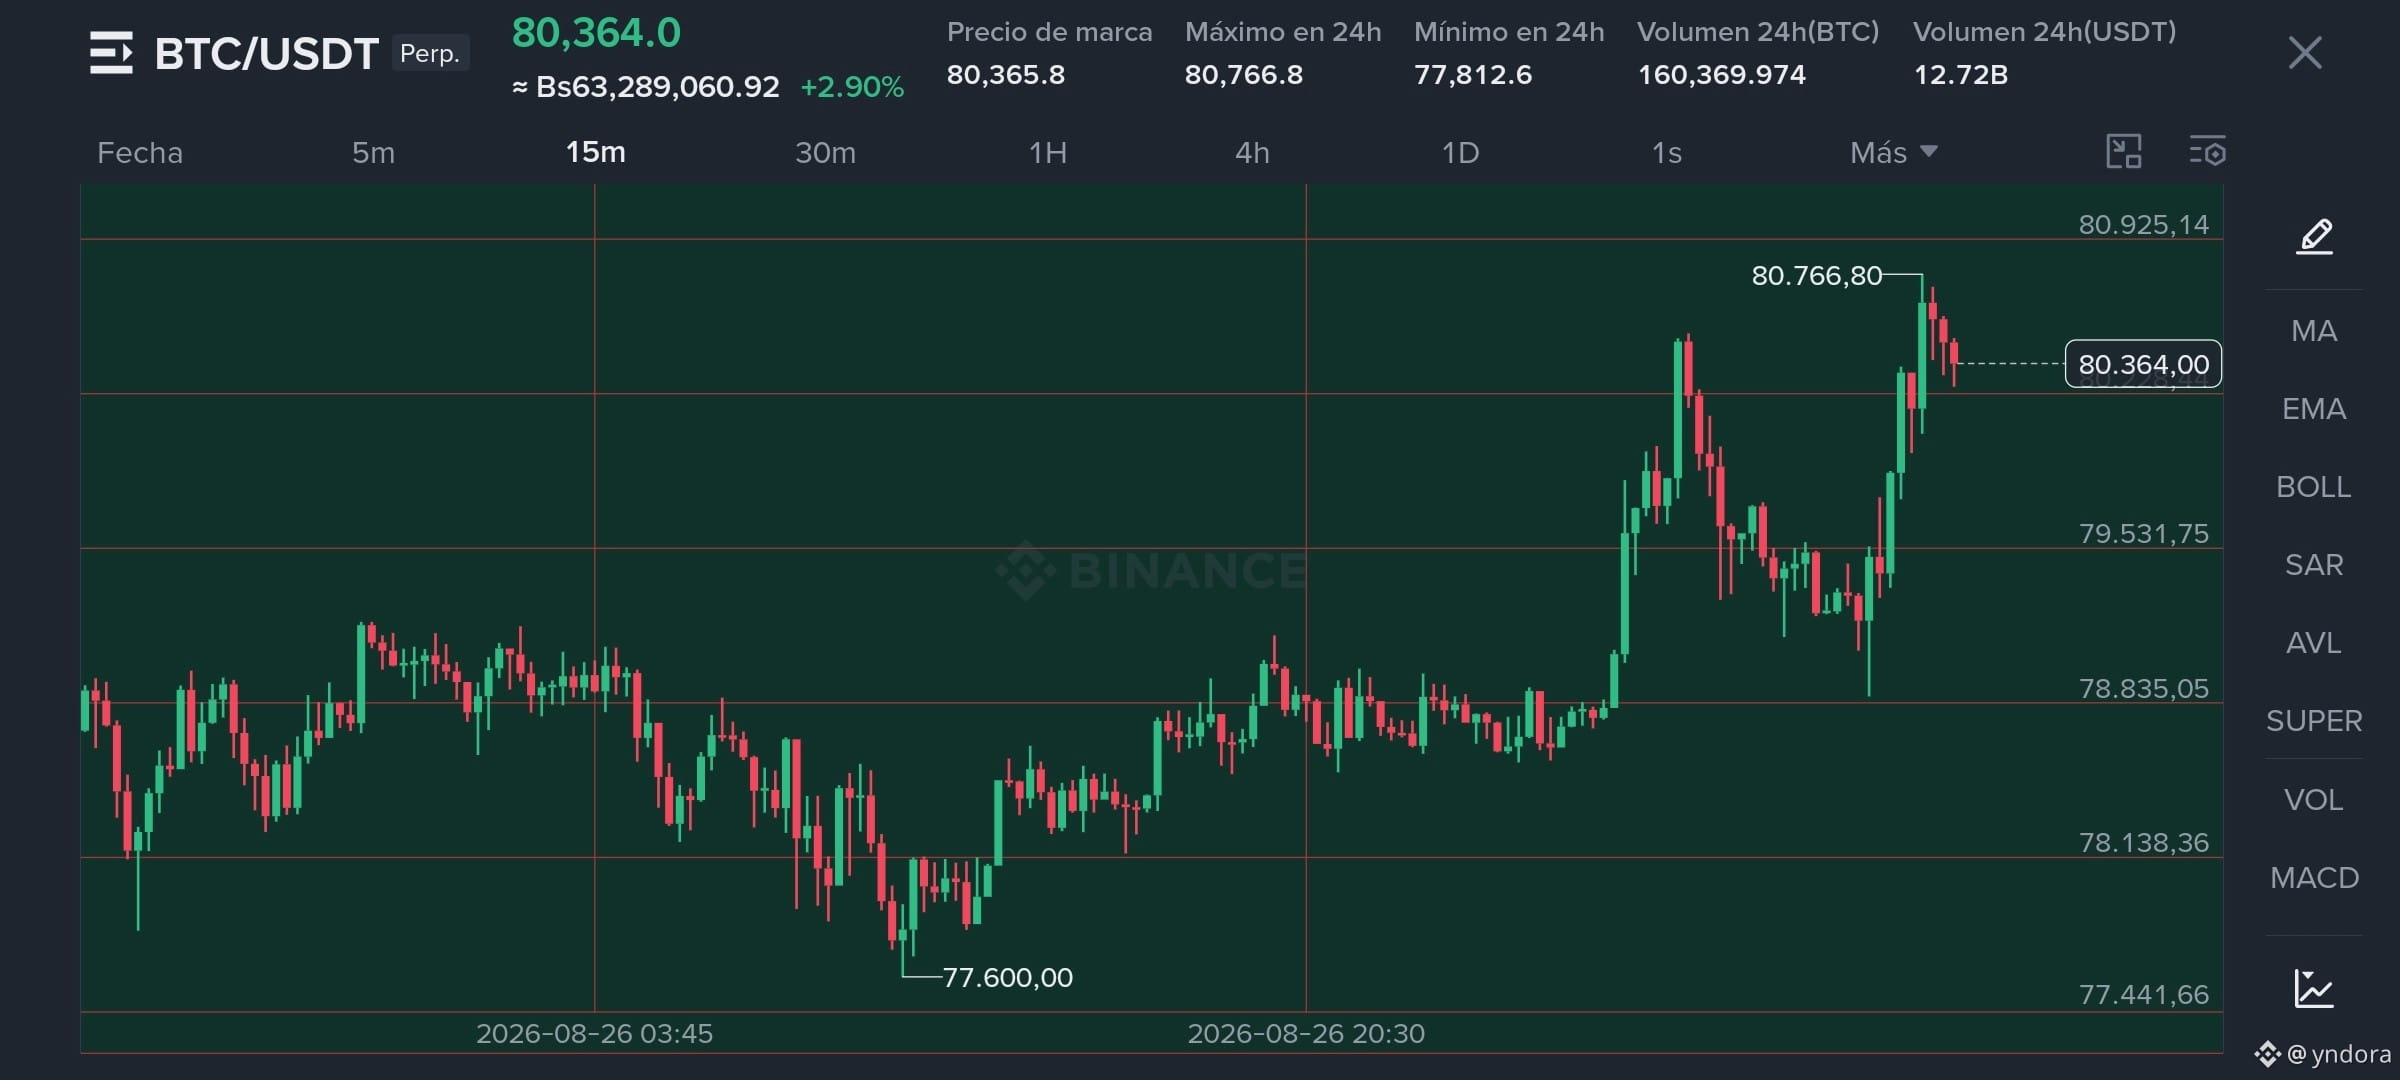Viewport: 2400px width, 1080px height.
Task: Toggle the AVL indicator
Action: point(2314,643)
